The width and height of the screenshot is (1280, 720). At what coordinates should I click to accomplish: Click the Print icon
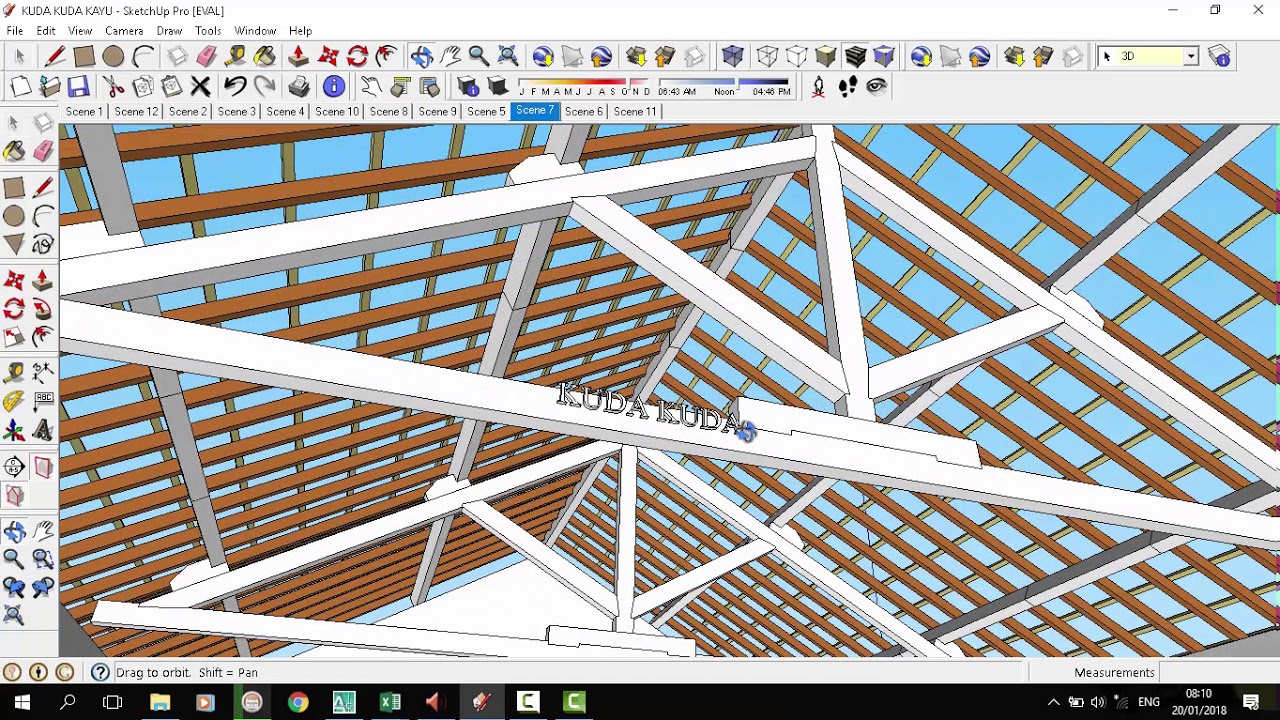[x=299, y=86]
